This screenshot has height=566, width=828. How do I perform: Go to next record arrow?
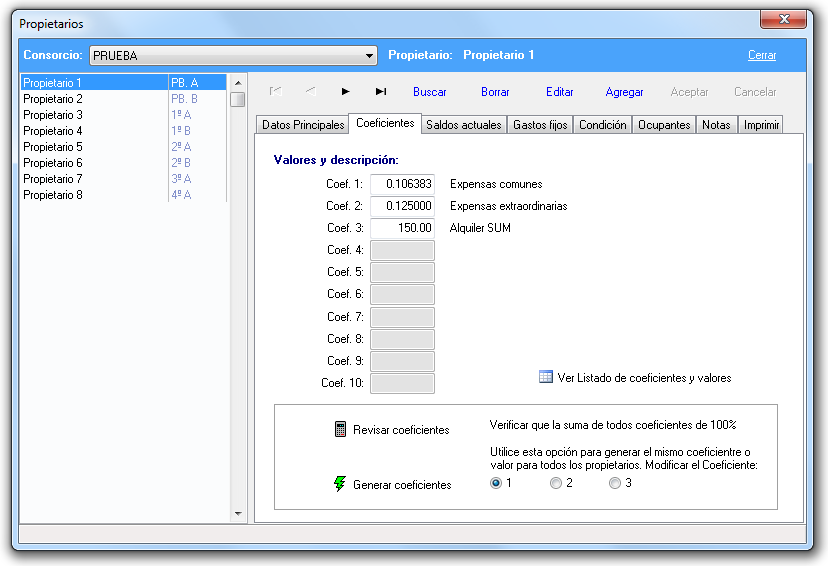pos(346,91)
